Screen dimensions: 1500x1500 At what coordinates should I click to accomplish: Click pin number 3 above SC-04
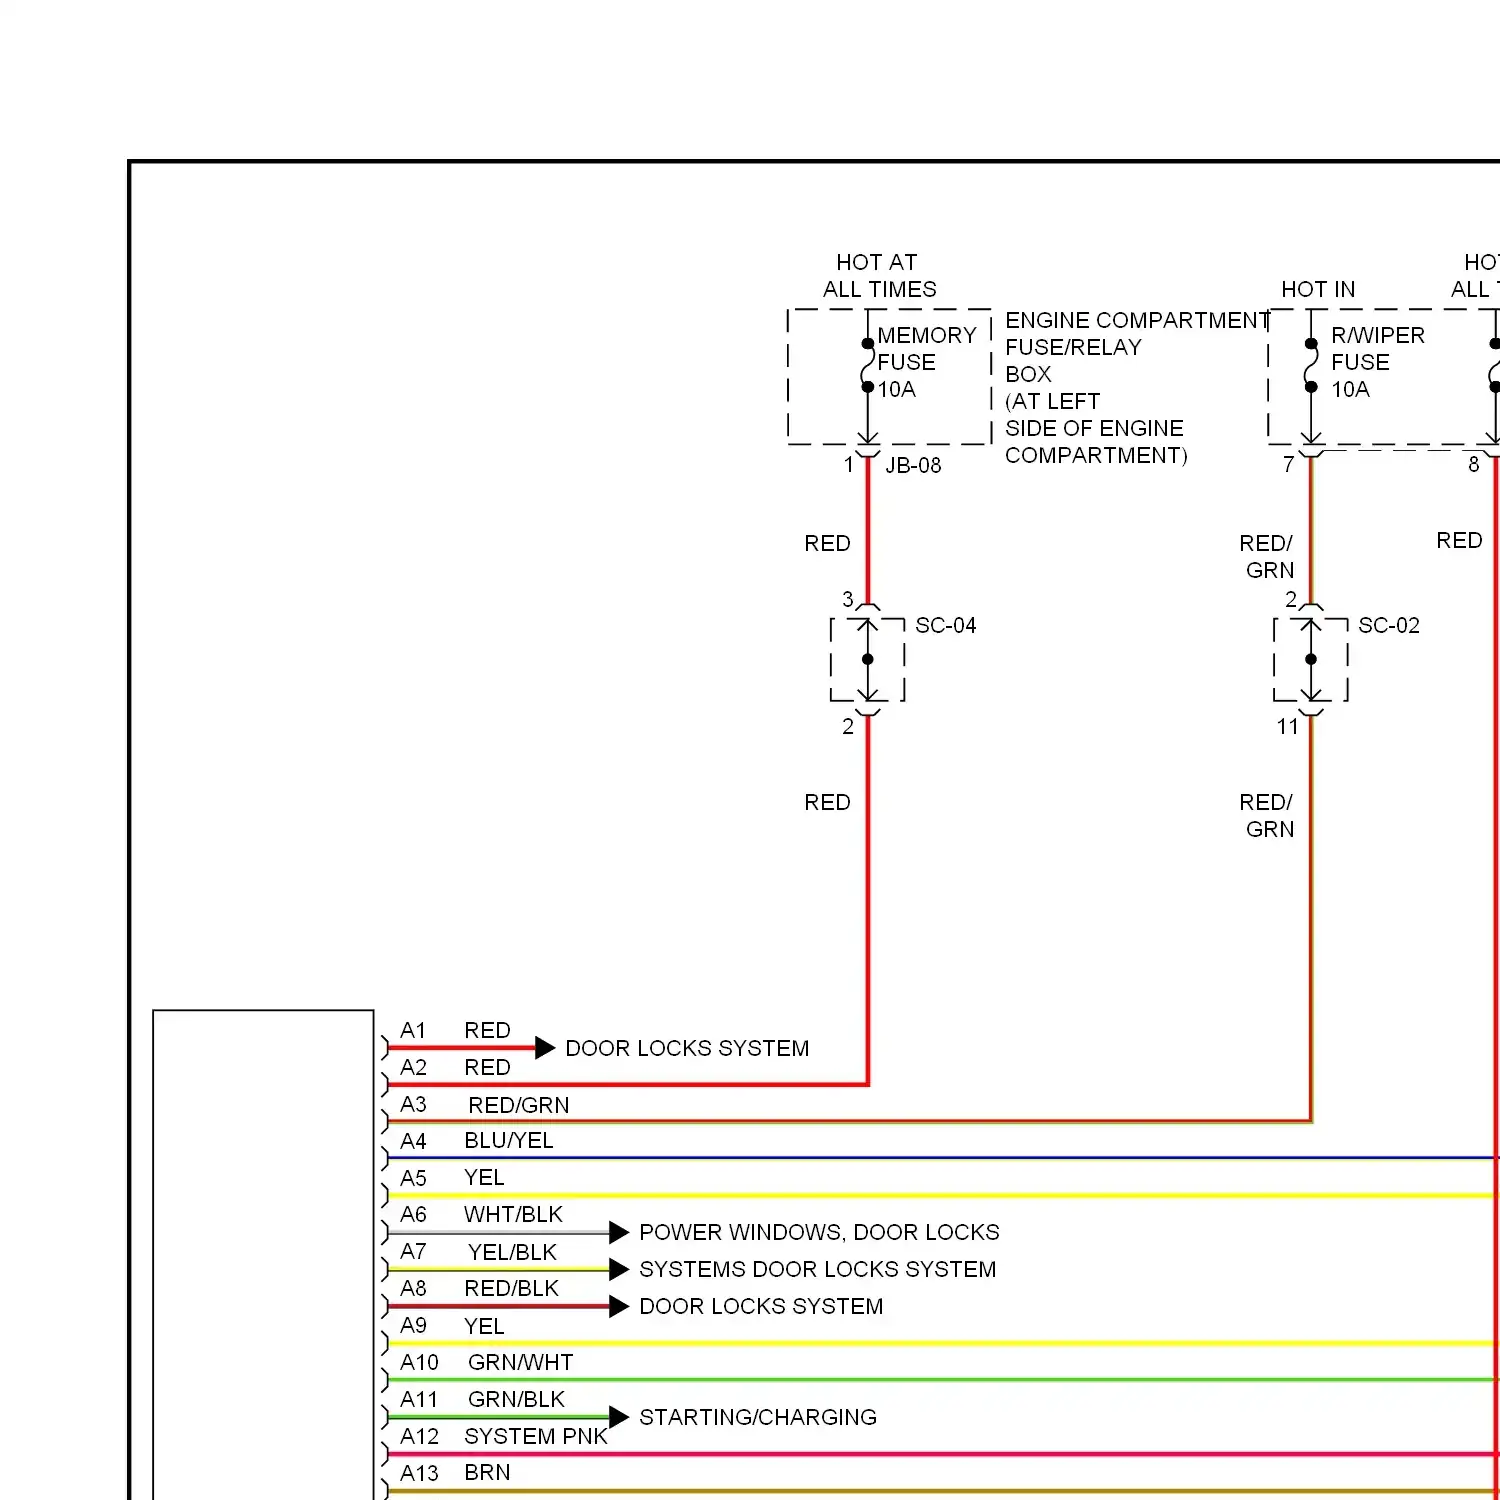848,599
